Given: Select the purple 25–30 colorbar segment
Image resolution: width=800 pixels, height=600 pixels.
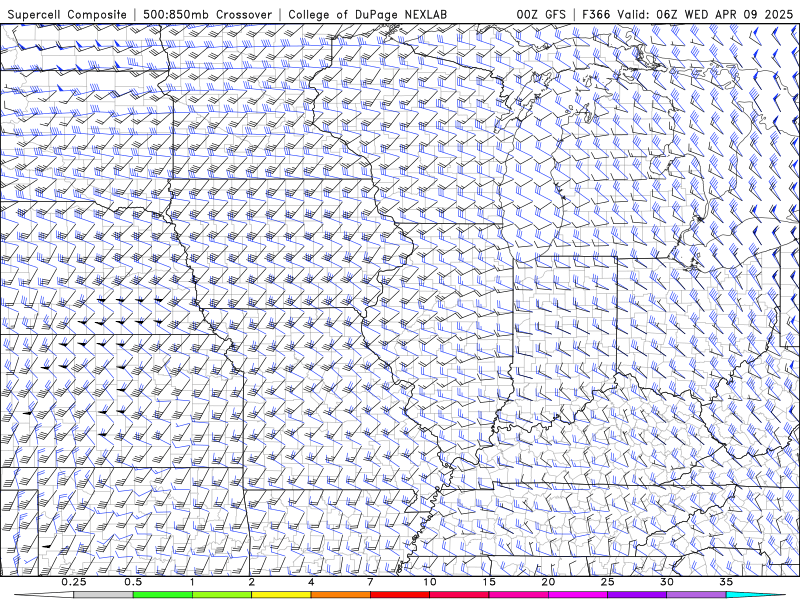Looking at the screenshot, I should pyautogui.click(x=637, y=595).
